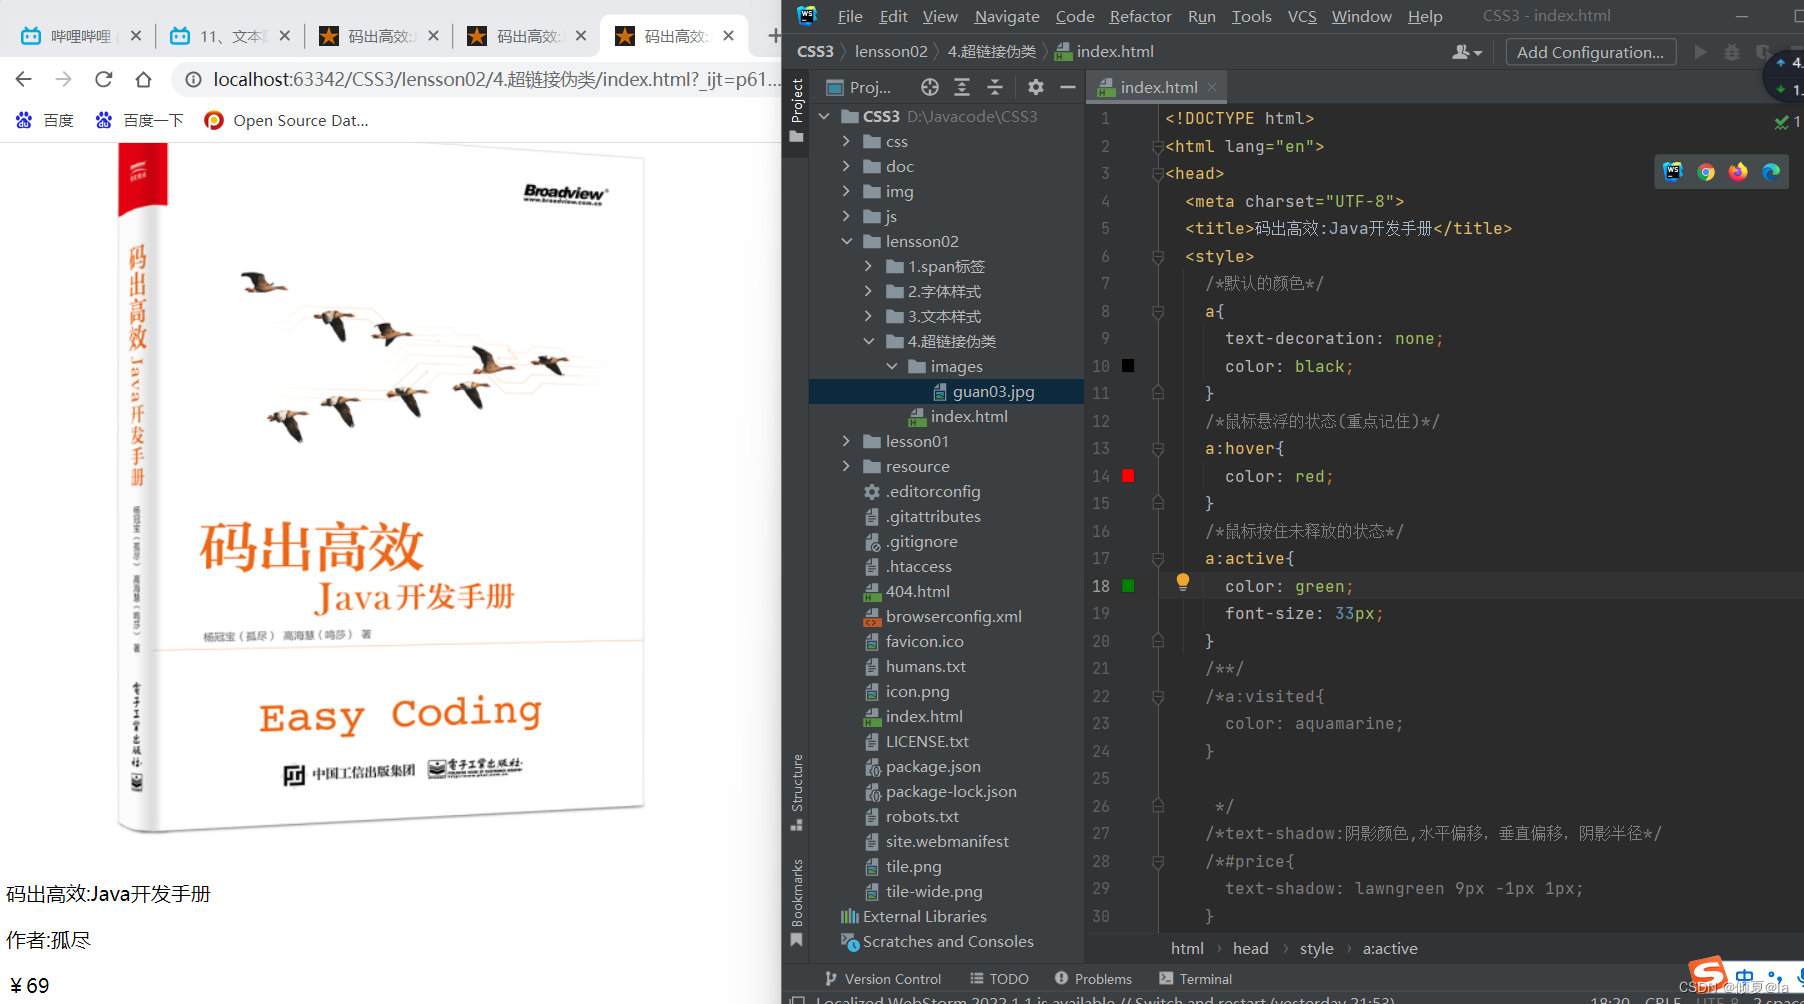This screenshot has width=1804, height=1004.
Task: Open the Terminal tool window
Action: pos(1195,979)
